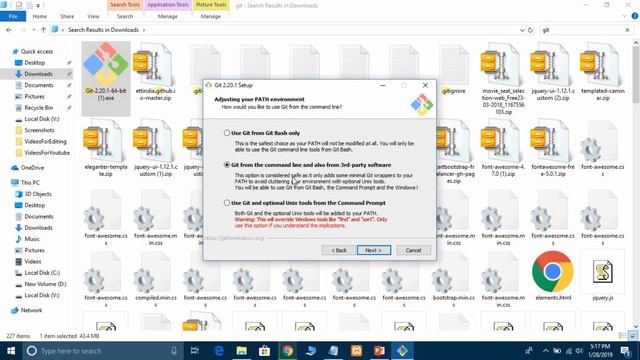This screenshot has height=360, width=640.
Task: Go back with the Back button
Action: (x=338, y=250)
